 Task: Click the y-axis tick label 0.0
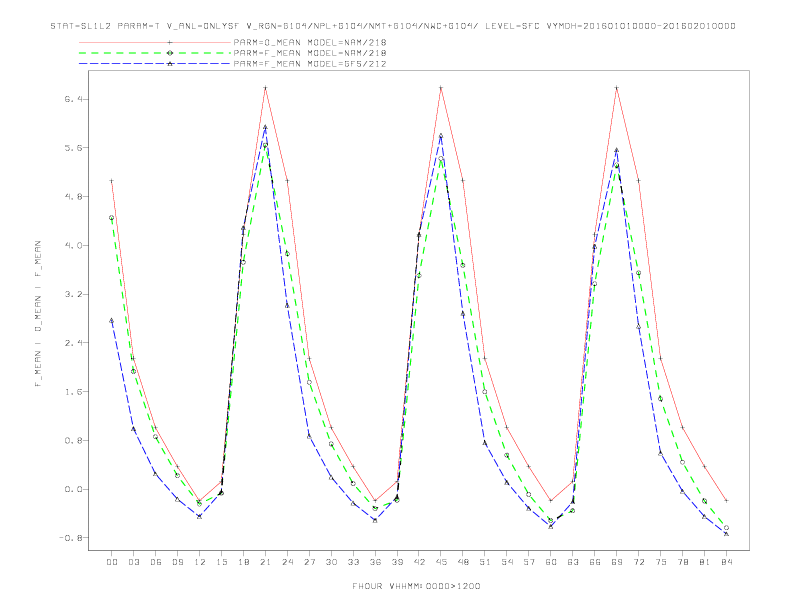(x=73, y=489)
